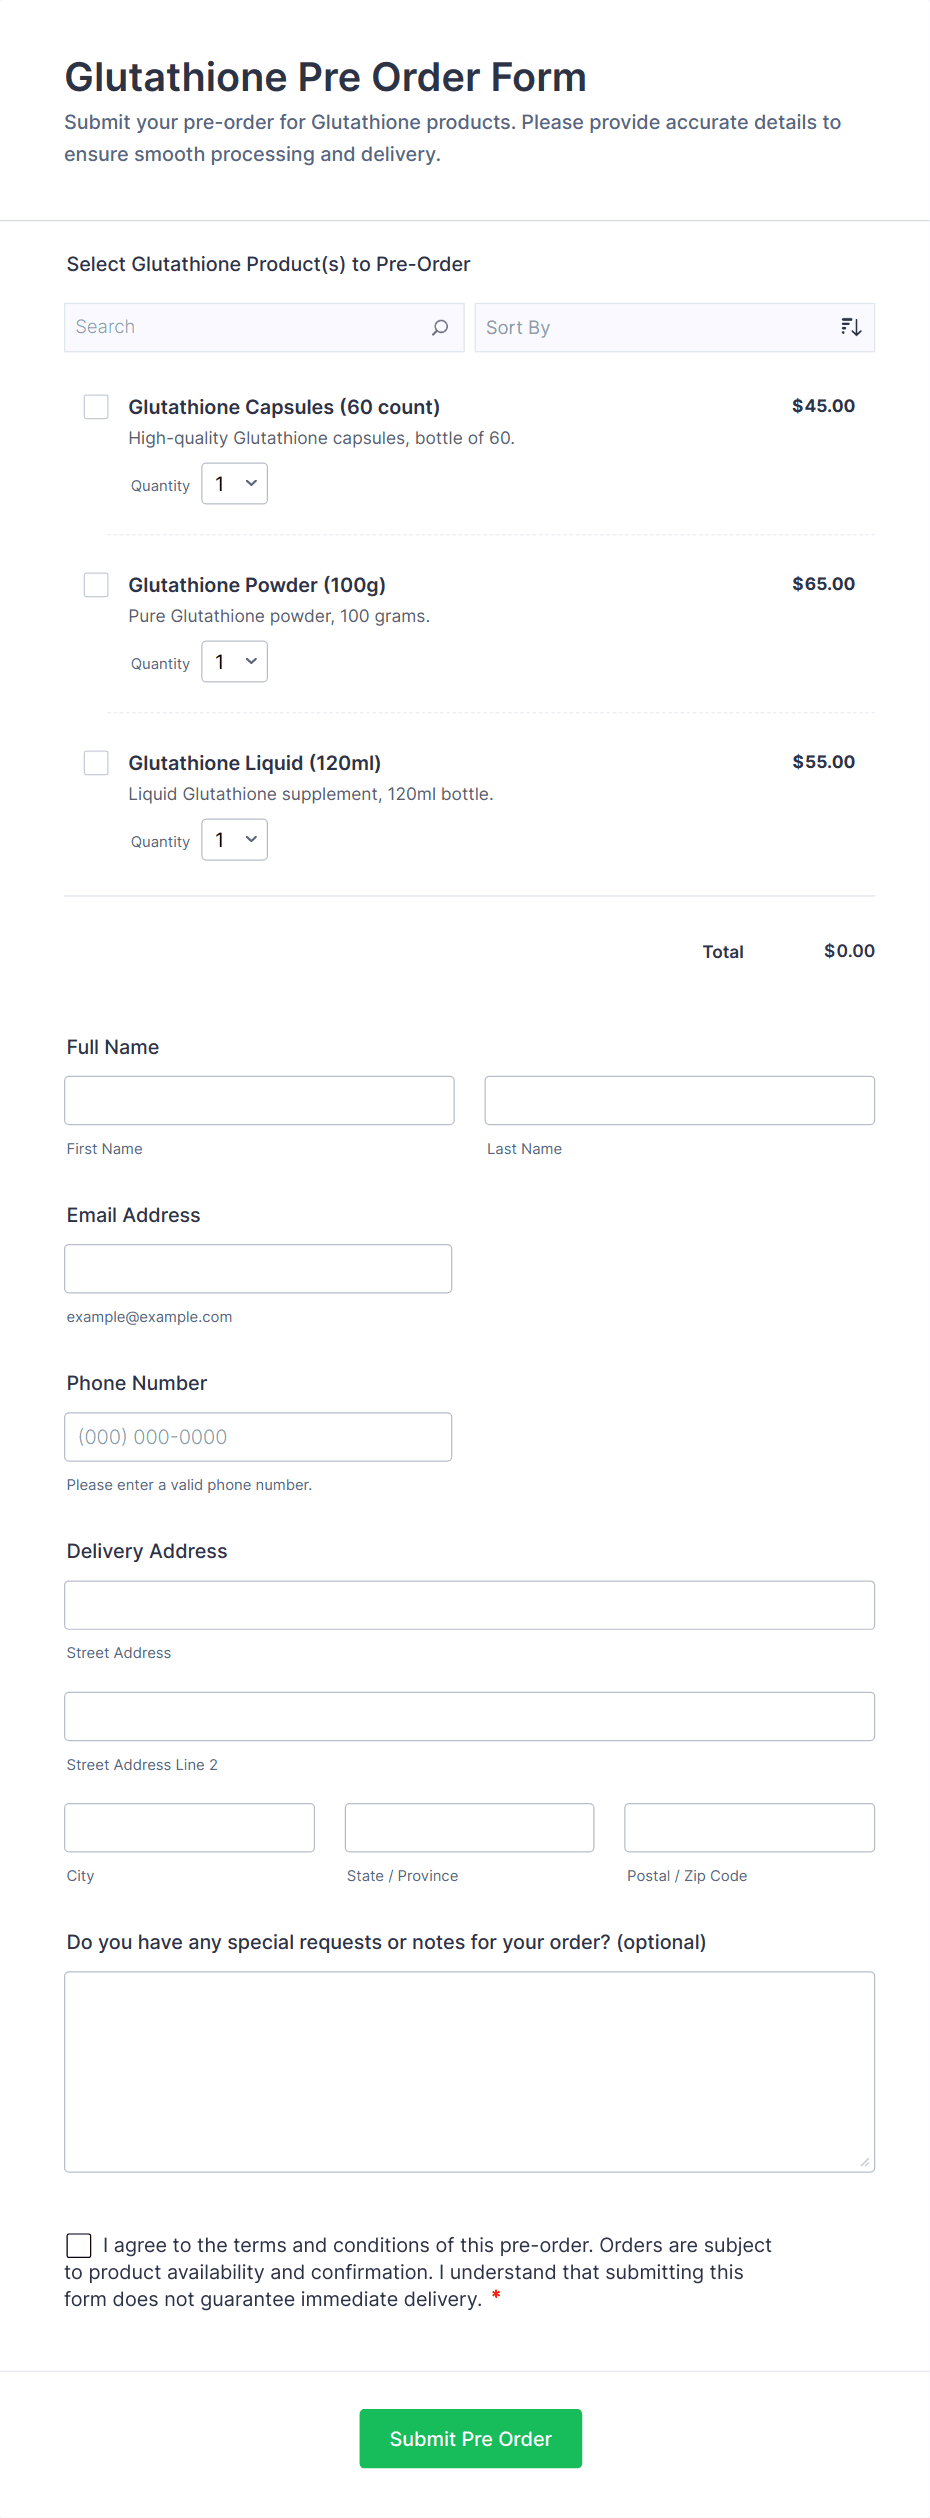Open the Capsules quantity dropdown

[x=234, y=484]
